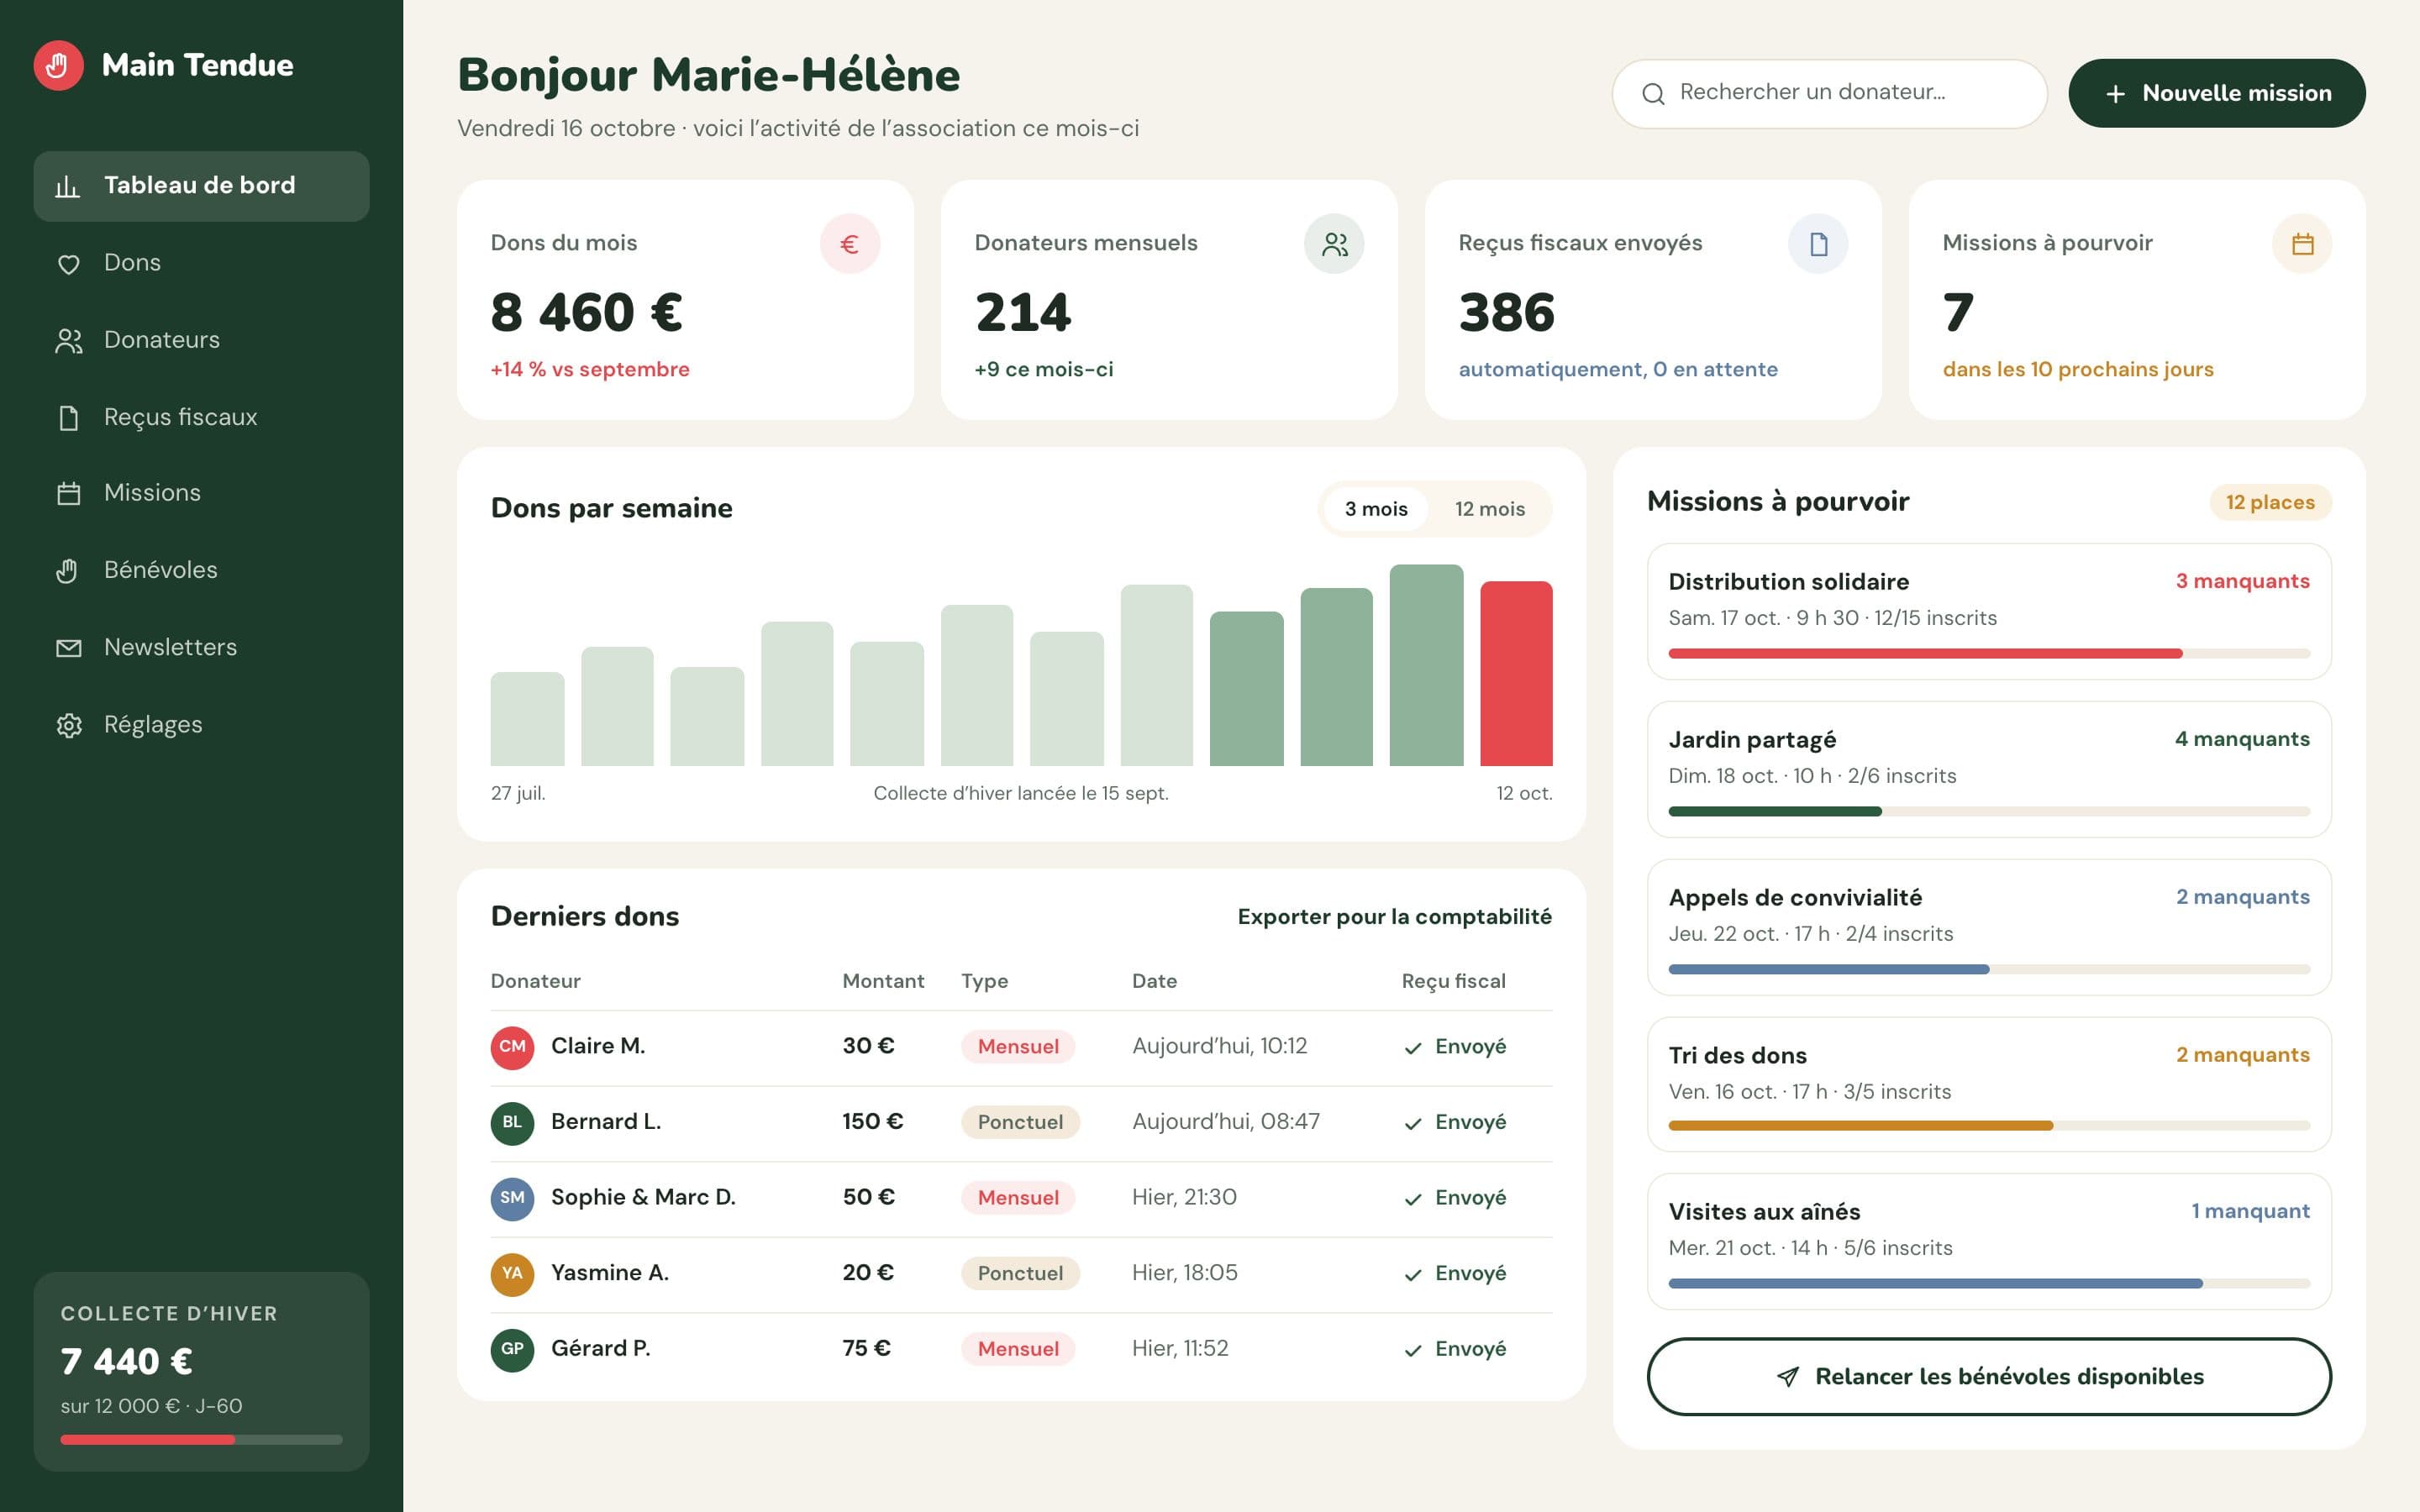Click Envoyé status in Gérard P.'s row
2420x1512 pixels.
coord(1455,1349)
